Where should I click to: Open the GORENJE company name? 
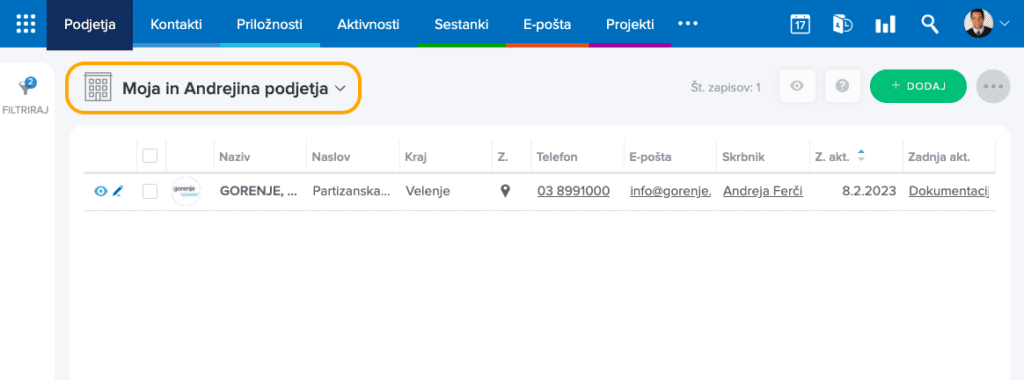pos(259,191)
